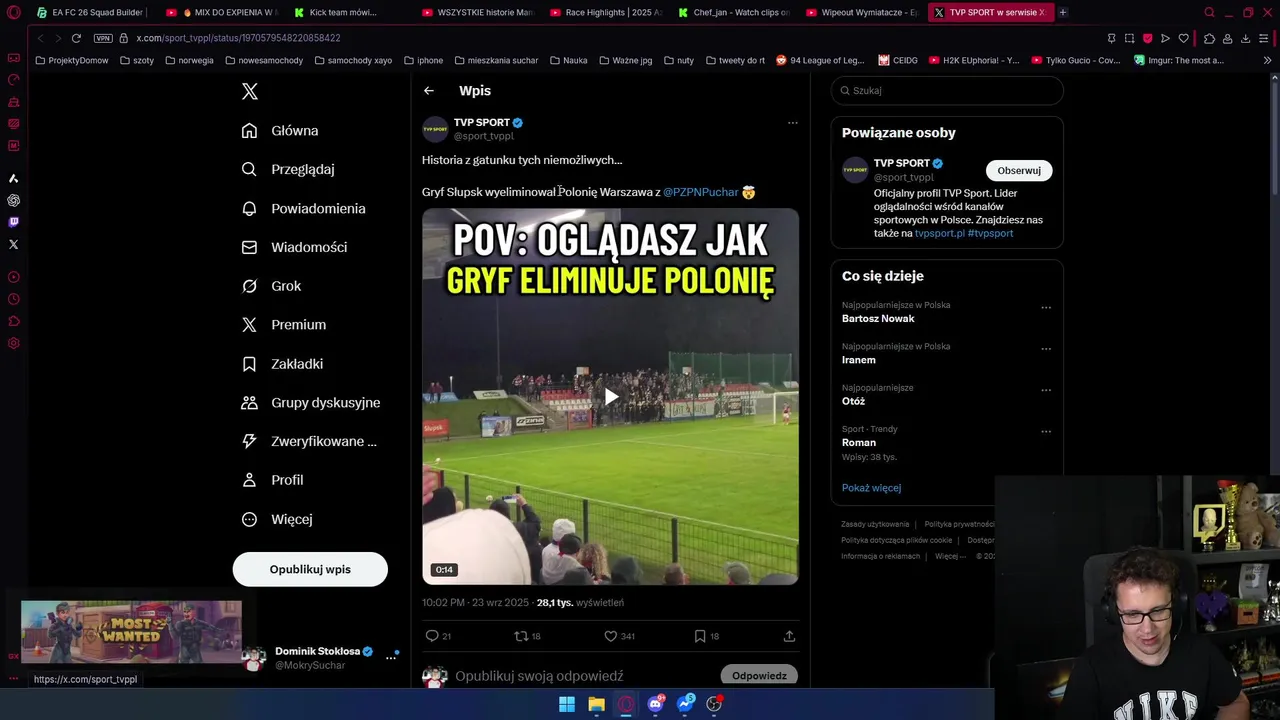1280x720 pixels.
Task: Open post options three-dot menu
Action: point(792,123)
